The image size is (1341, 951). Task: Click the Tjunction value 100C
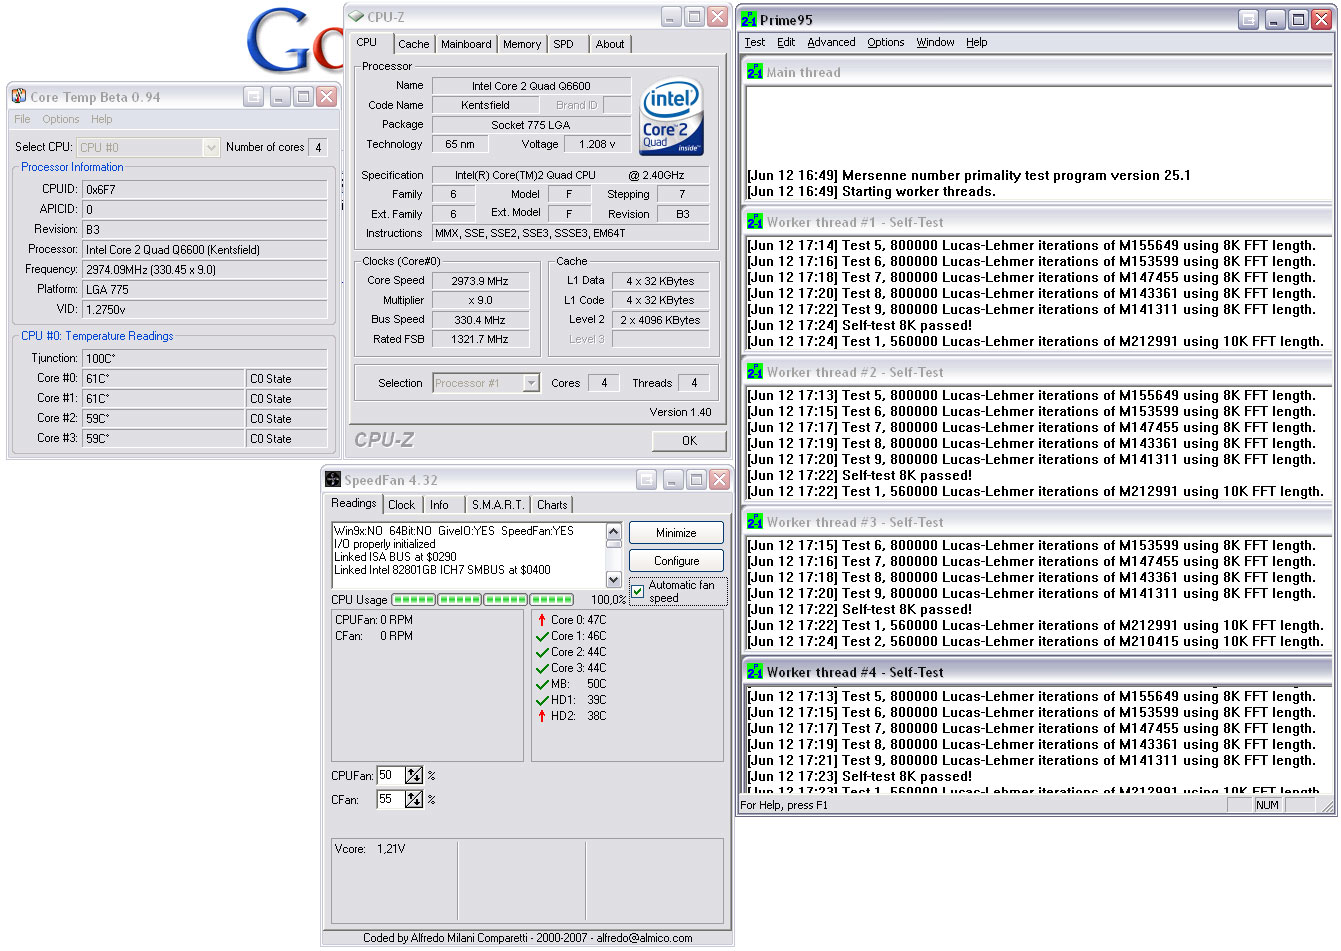pos(204,358)
